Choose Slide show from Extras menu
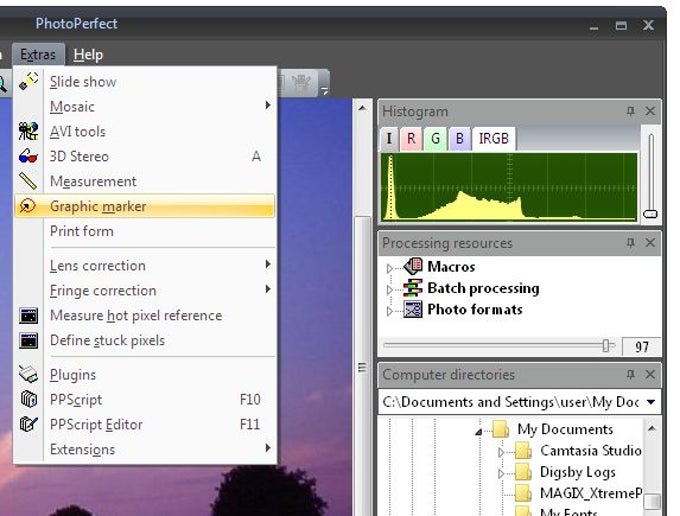Viewport: 680px width, 516px height. click(145, 82)
